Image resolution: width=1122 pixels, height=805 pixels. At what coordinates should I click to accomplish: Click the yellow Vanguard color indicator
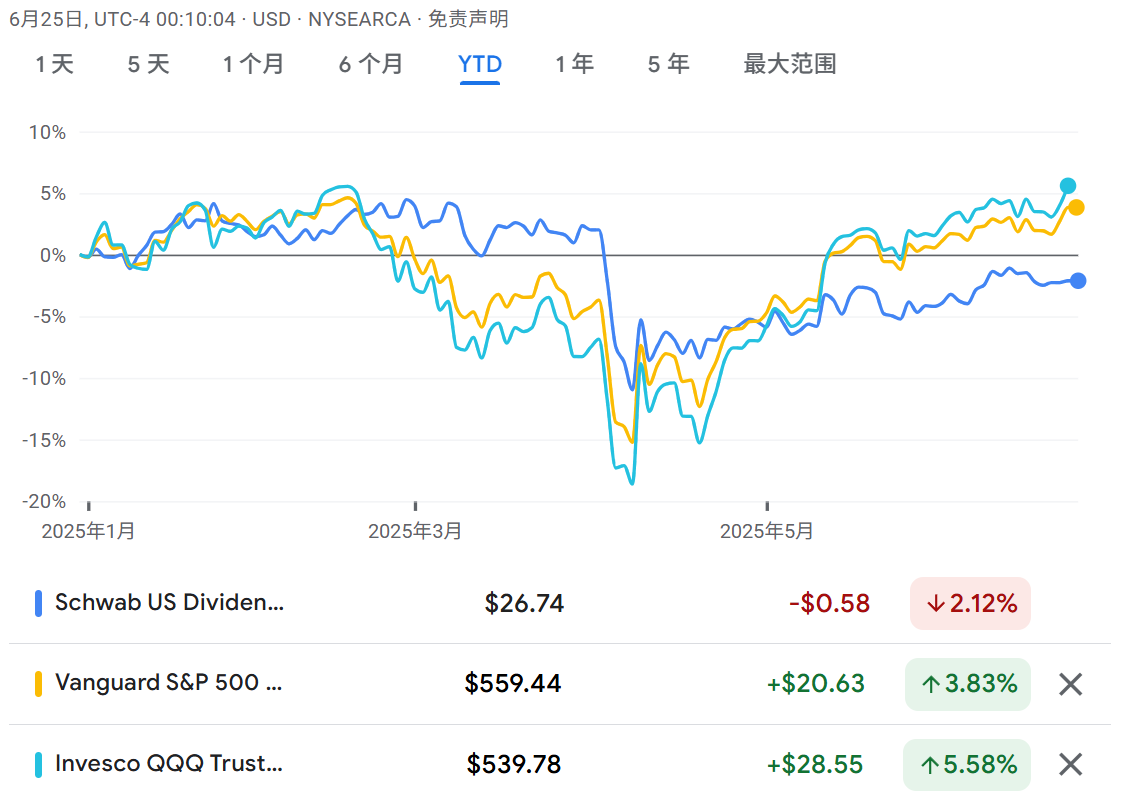(x=39, y=684)
